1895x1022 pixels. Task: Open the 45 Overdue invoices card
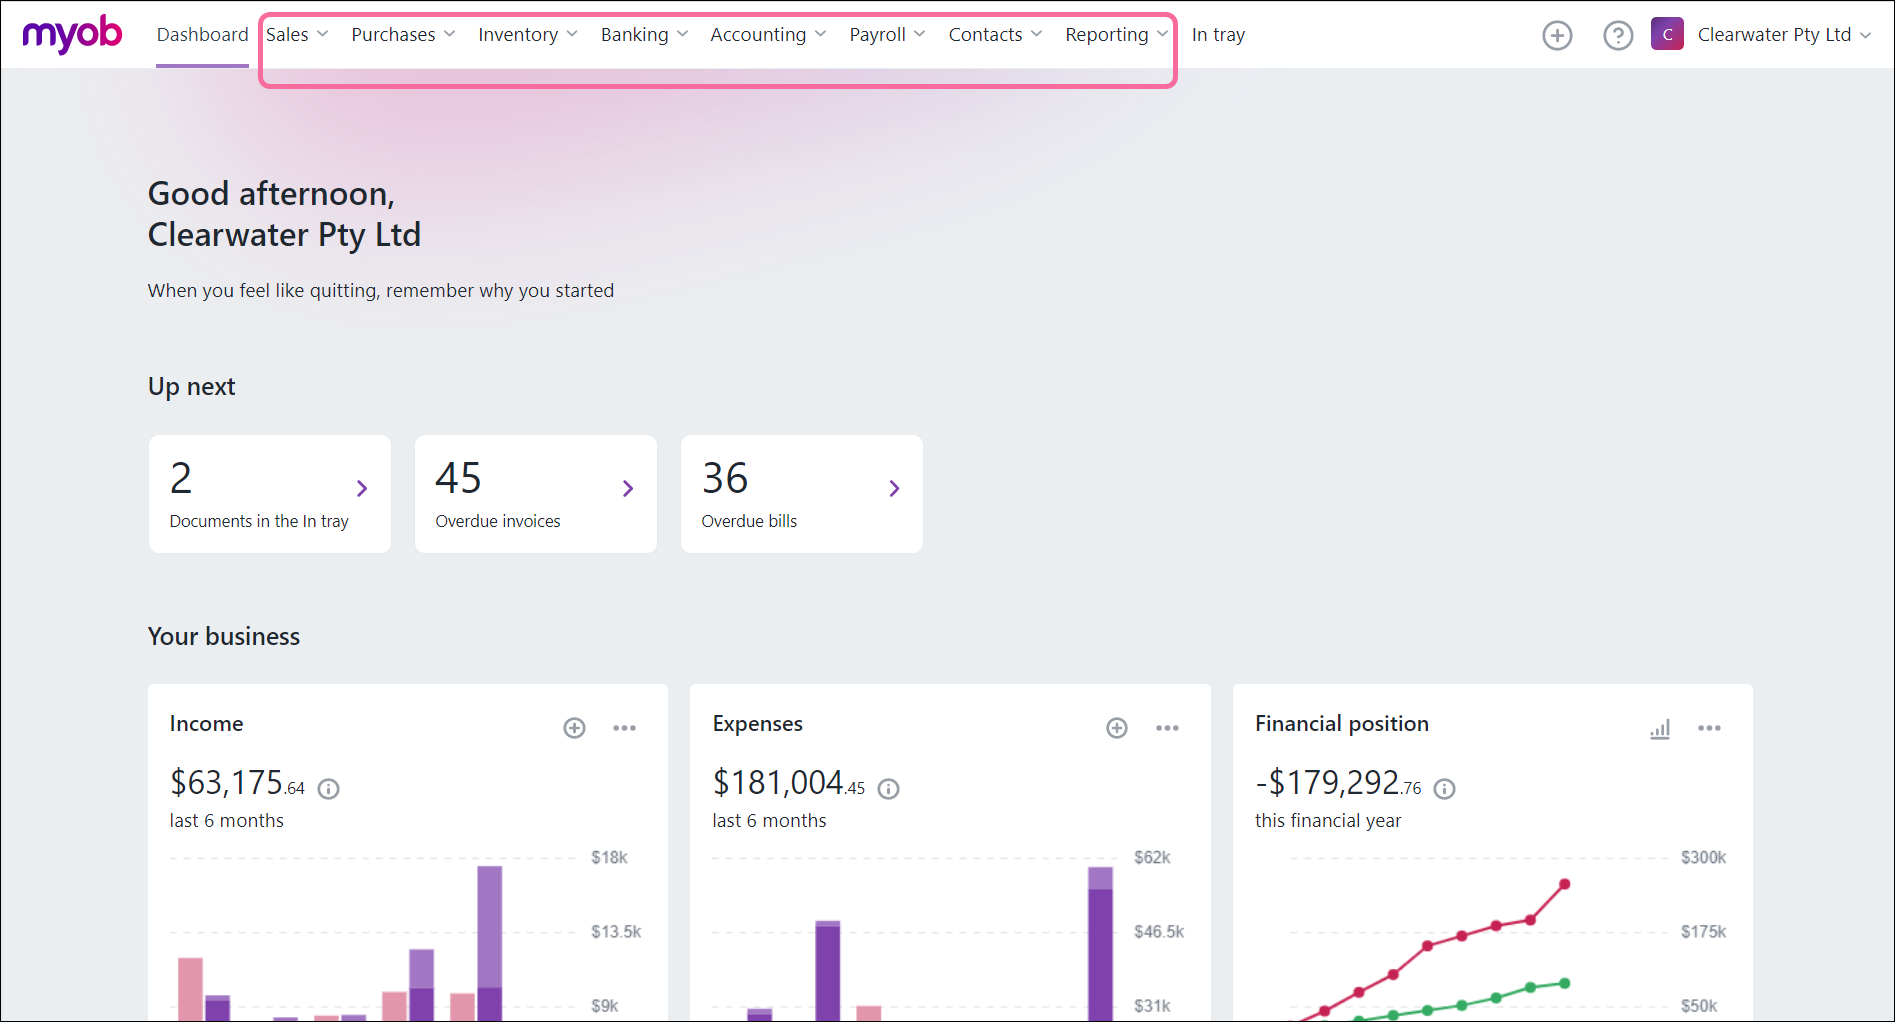tap(536, 494)
